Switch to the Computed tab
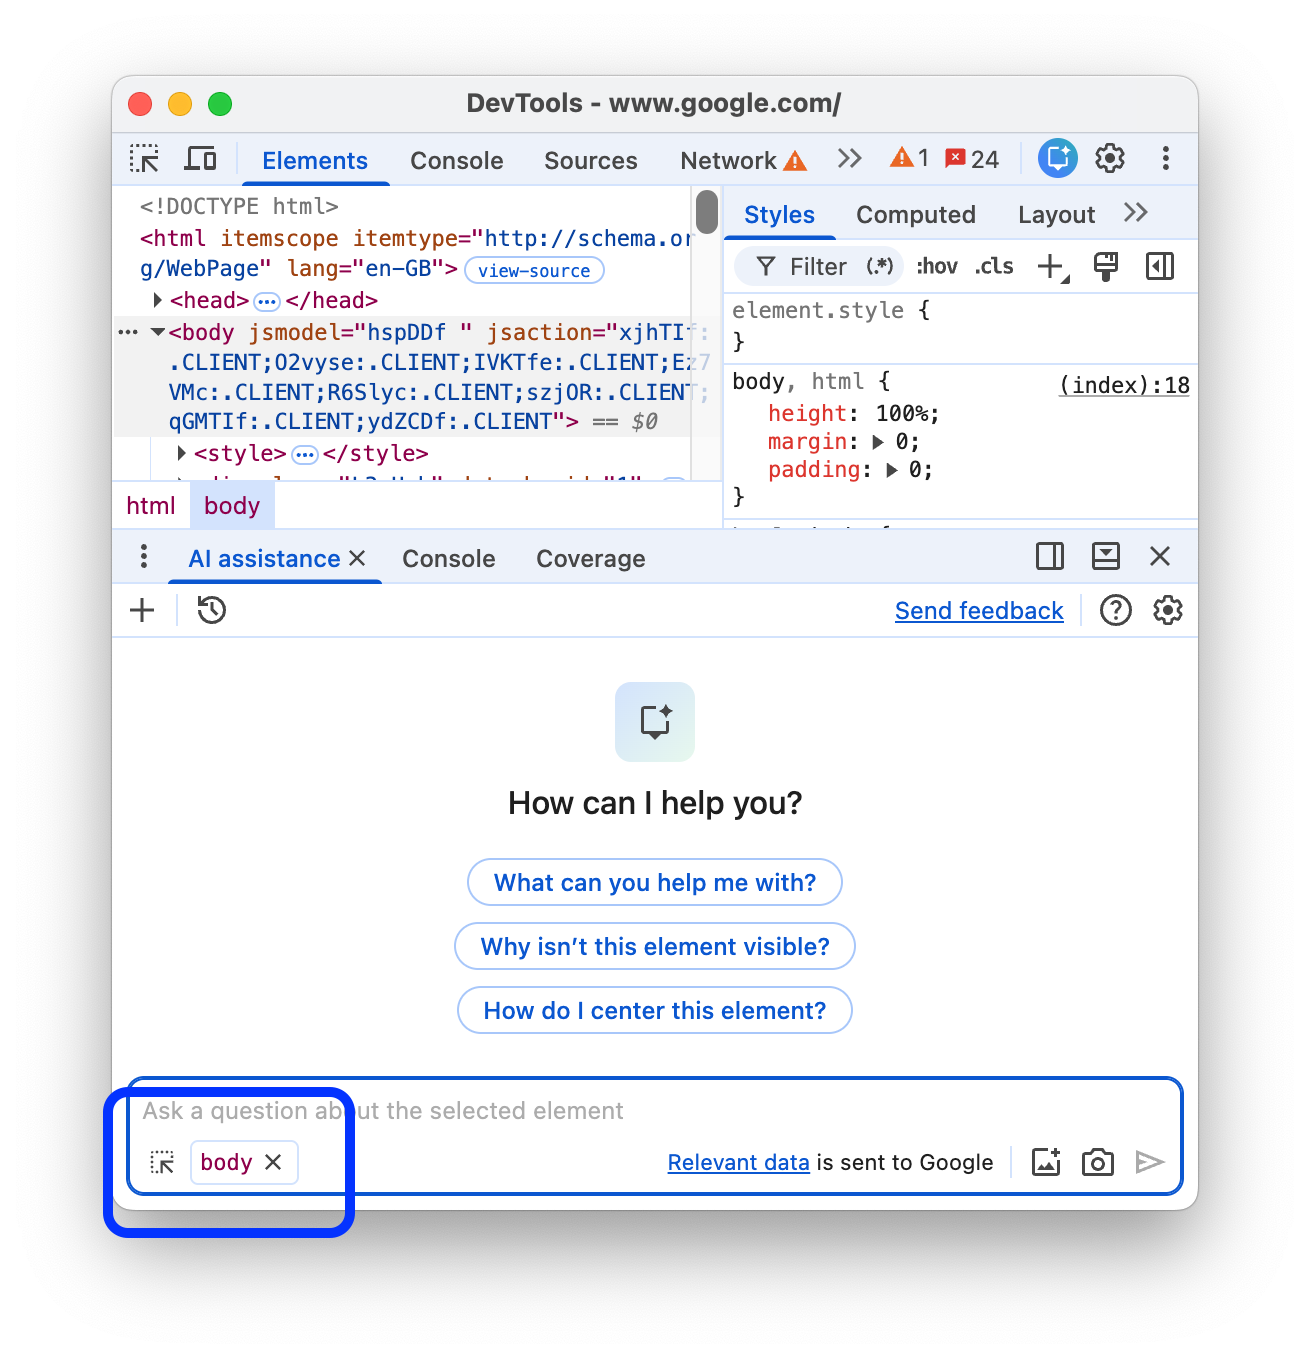This screenshot has width=1310, height=1358. coord(915,215)
